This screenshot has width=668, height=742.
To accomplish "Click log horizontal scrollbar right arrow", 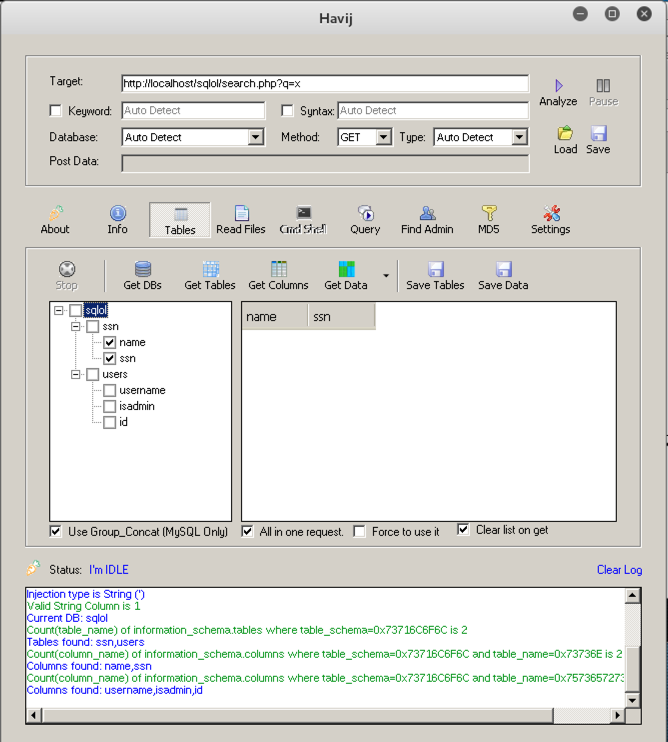I will click(x=617, y=715).
